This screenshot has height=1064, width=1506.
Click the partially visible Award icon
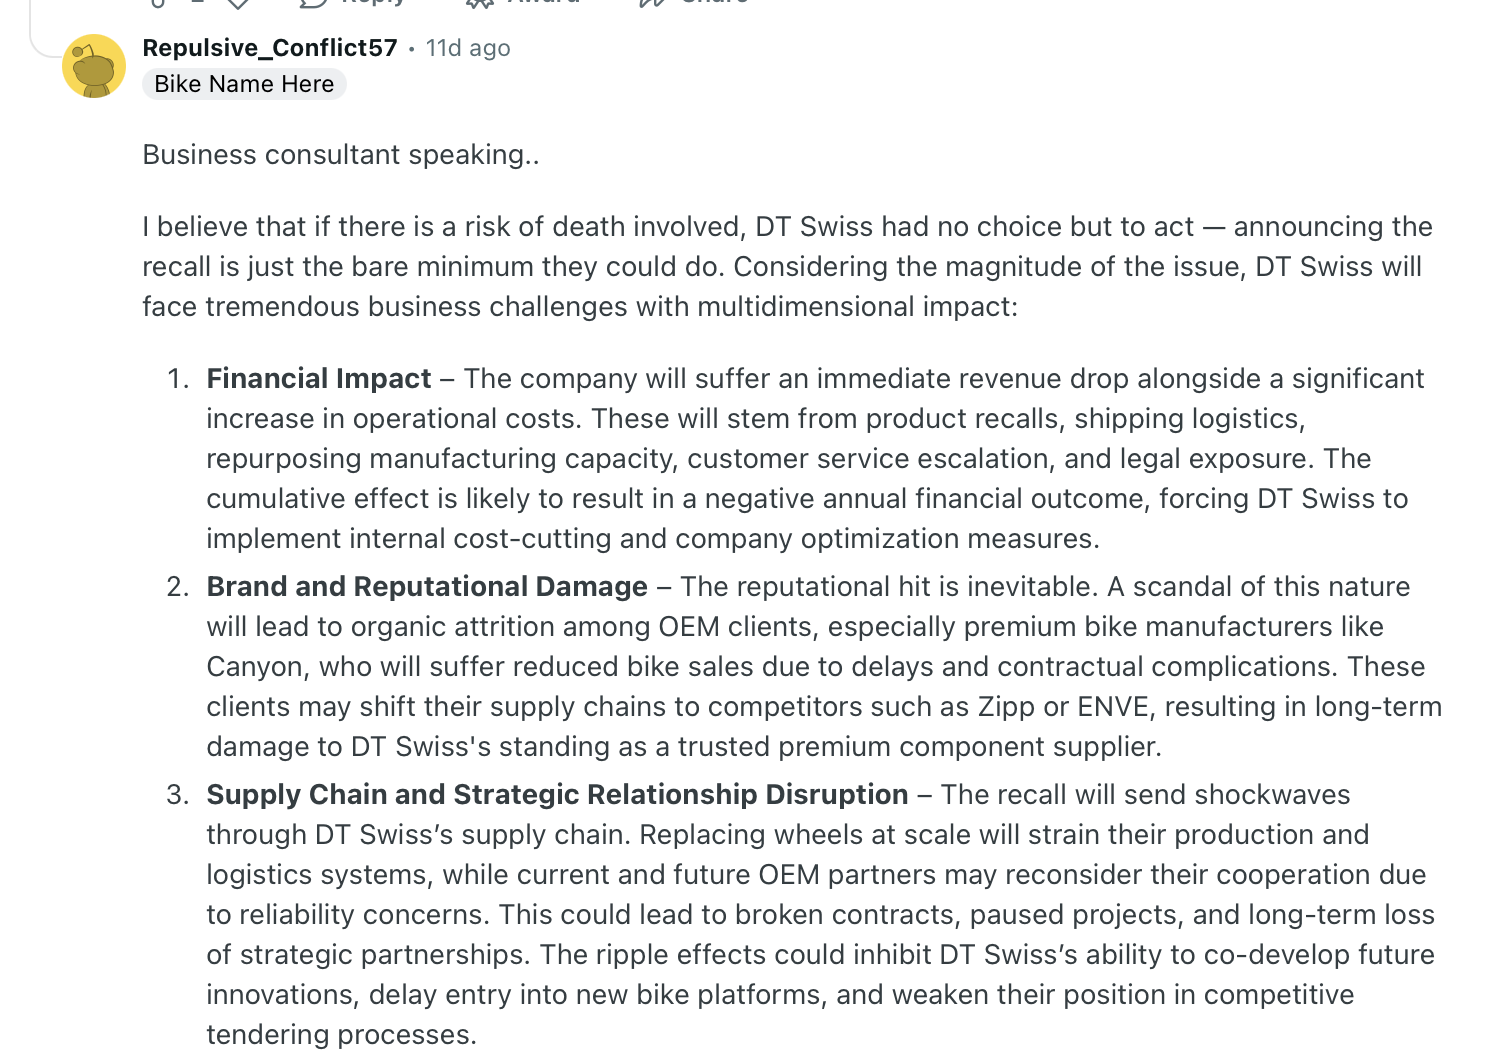click(x=480, y=3)
